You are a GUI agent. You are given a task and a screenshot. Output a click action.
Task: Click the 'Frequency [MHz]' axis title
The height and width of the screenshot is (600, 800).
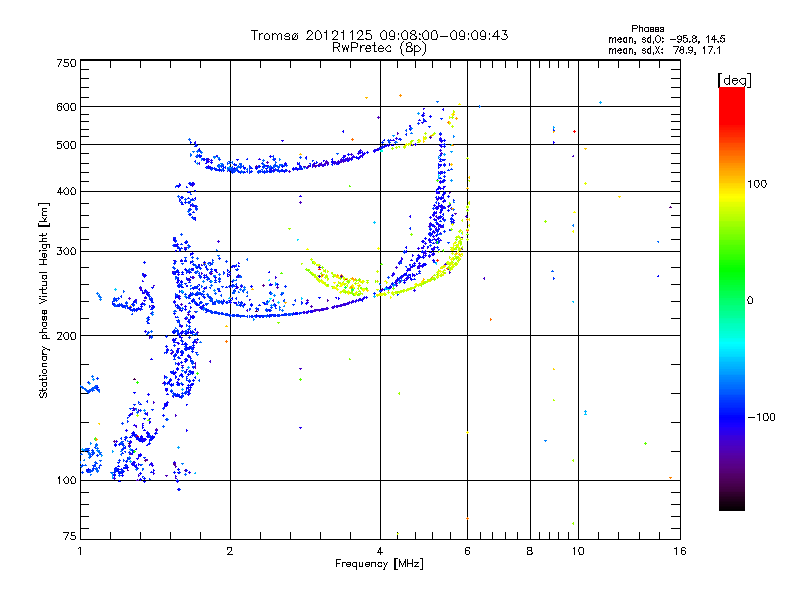(379, 564)
